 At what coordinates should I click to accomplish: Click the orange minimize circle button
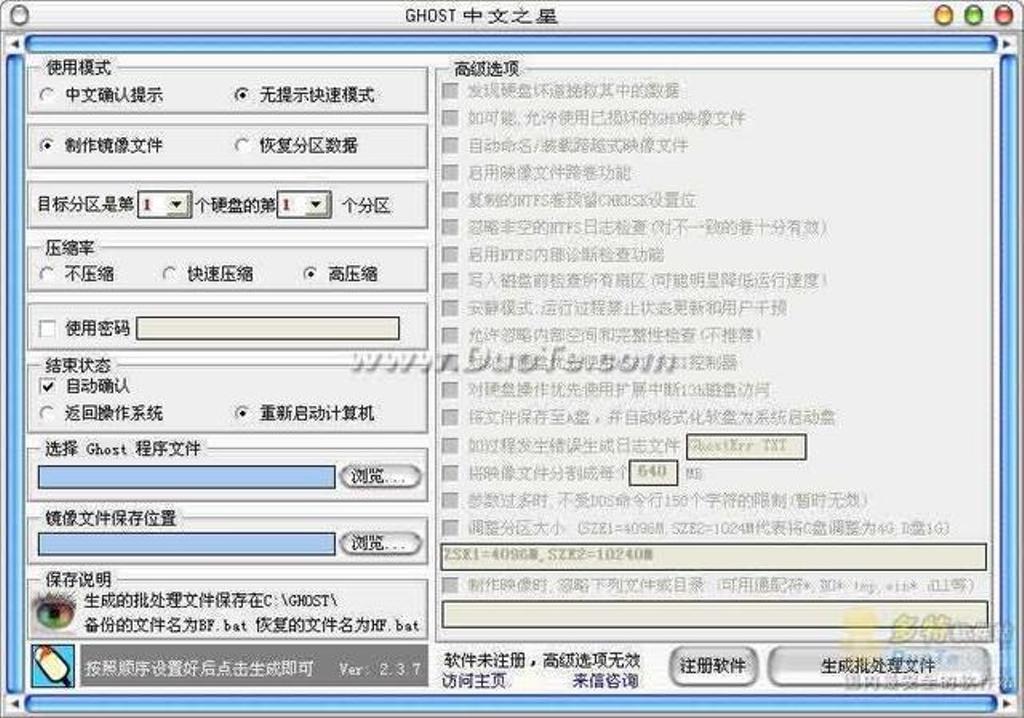tap(943, 16)
